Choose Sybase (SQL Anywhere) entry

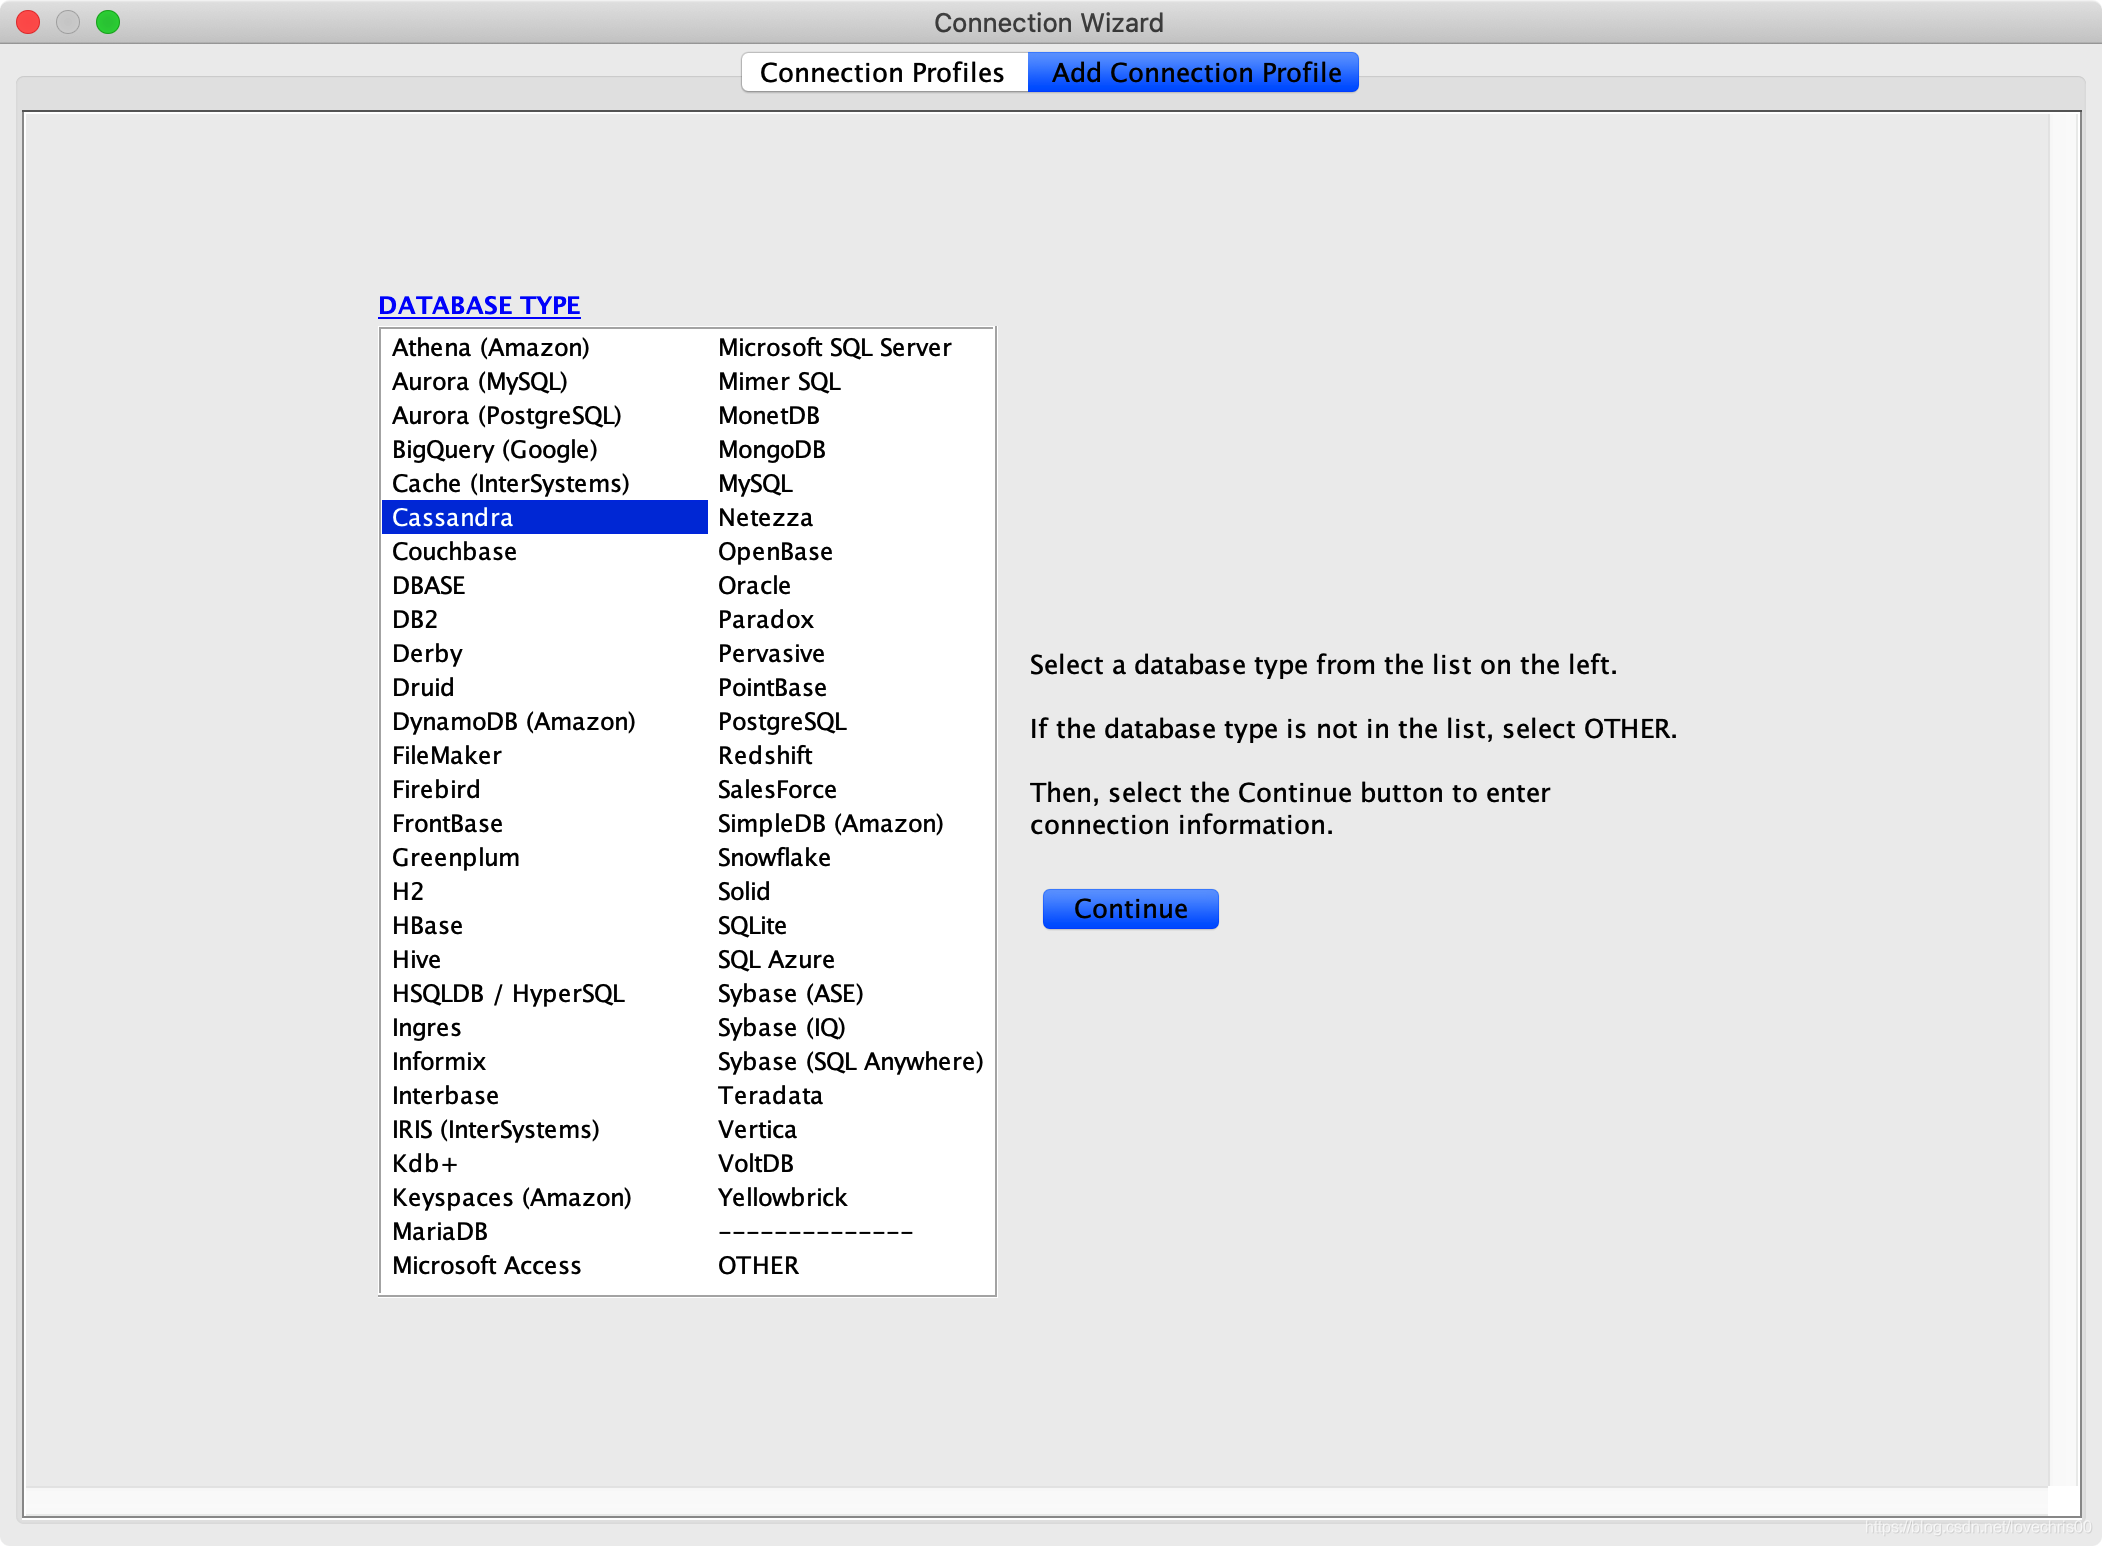[850, 1061]
